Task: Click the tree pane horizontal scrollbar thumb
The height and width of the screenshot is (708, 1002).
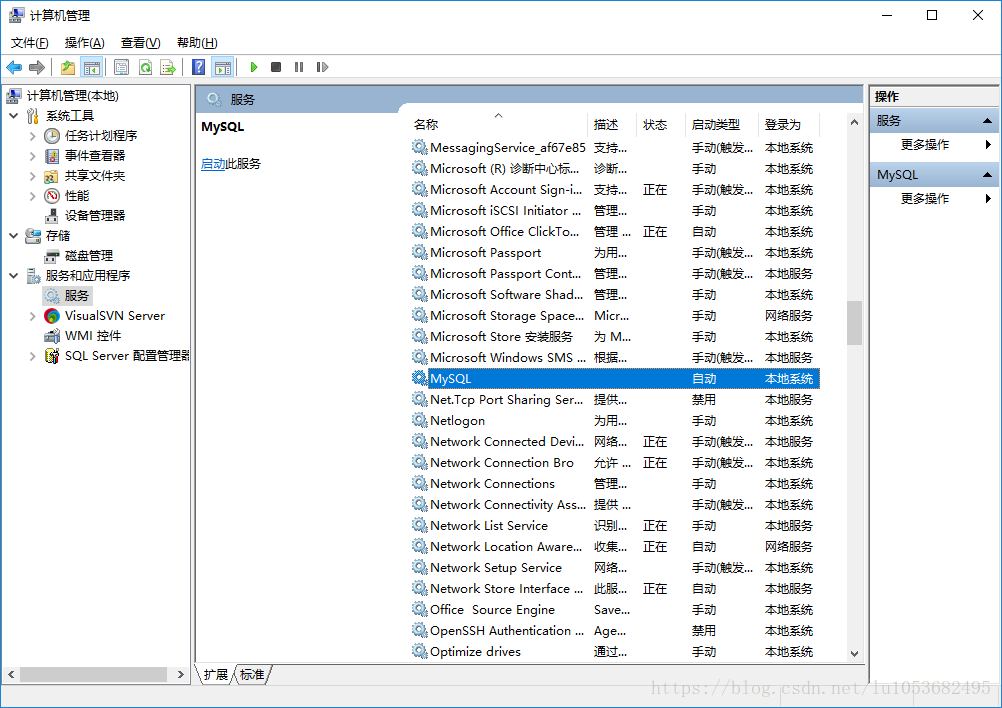Action: [x=93, y=674]
